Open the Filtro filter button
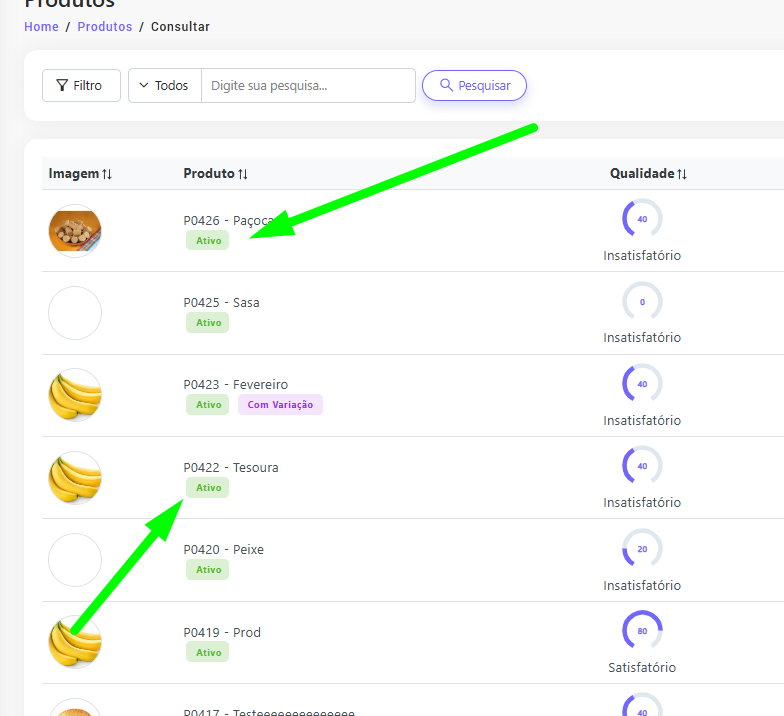 pyautogui.click(x=81, y=86)
